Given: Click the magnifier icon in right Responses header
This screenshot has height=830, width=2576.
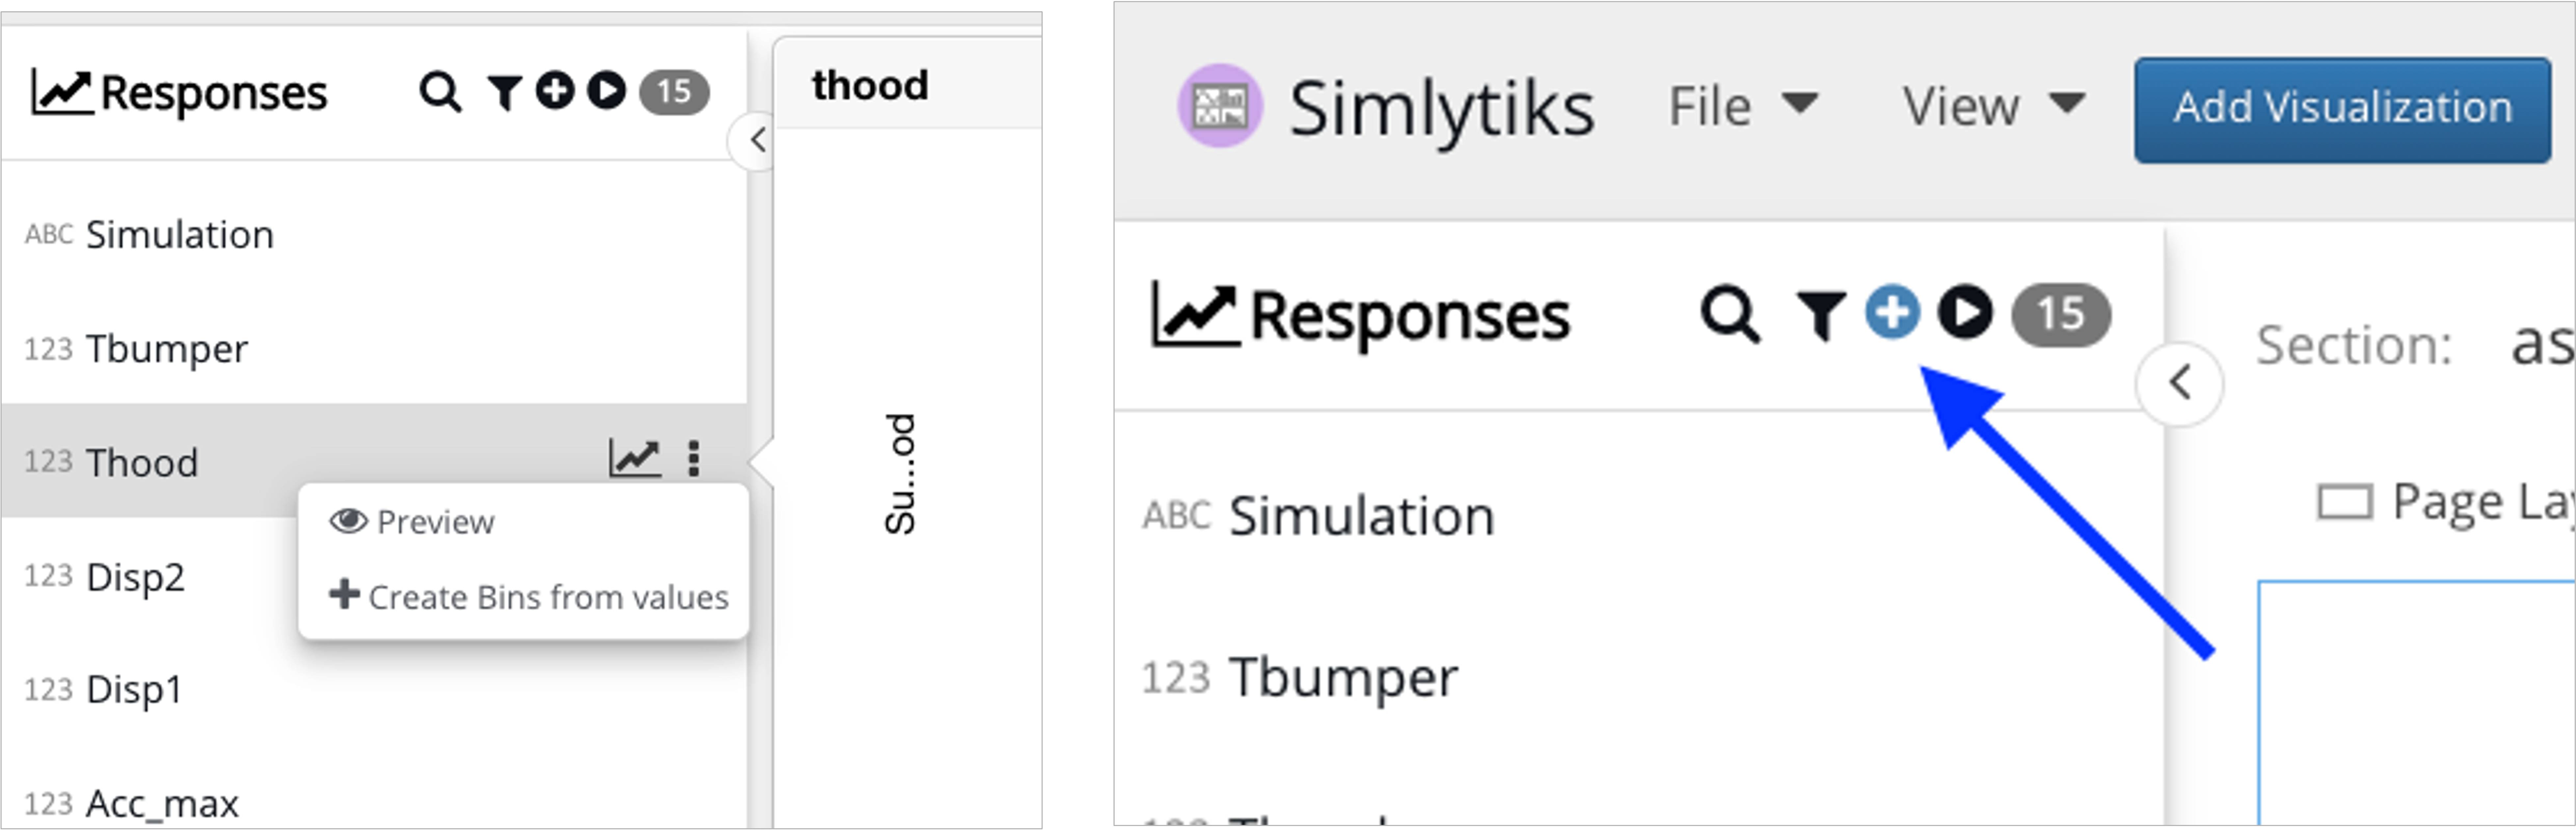Looking at the screenshot, I should (1730, 315).
